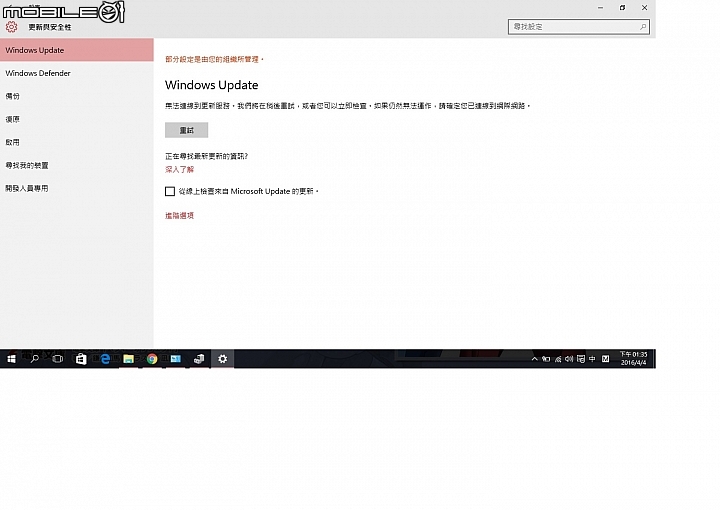Open Task View from the taskbar
720x510 pixels.
coord(57,359)
